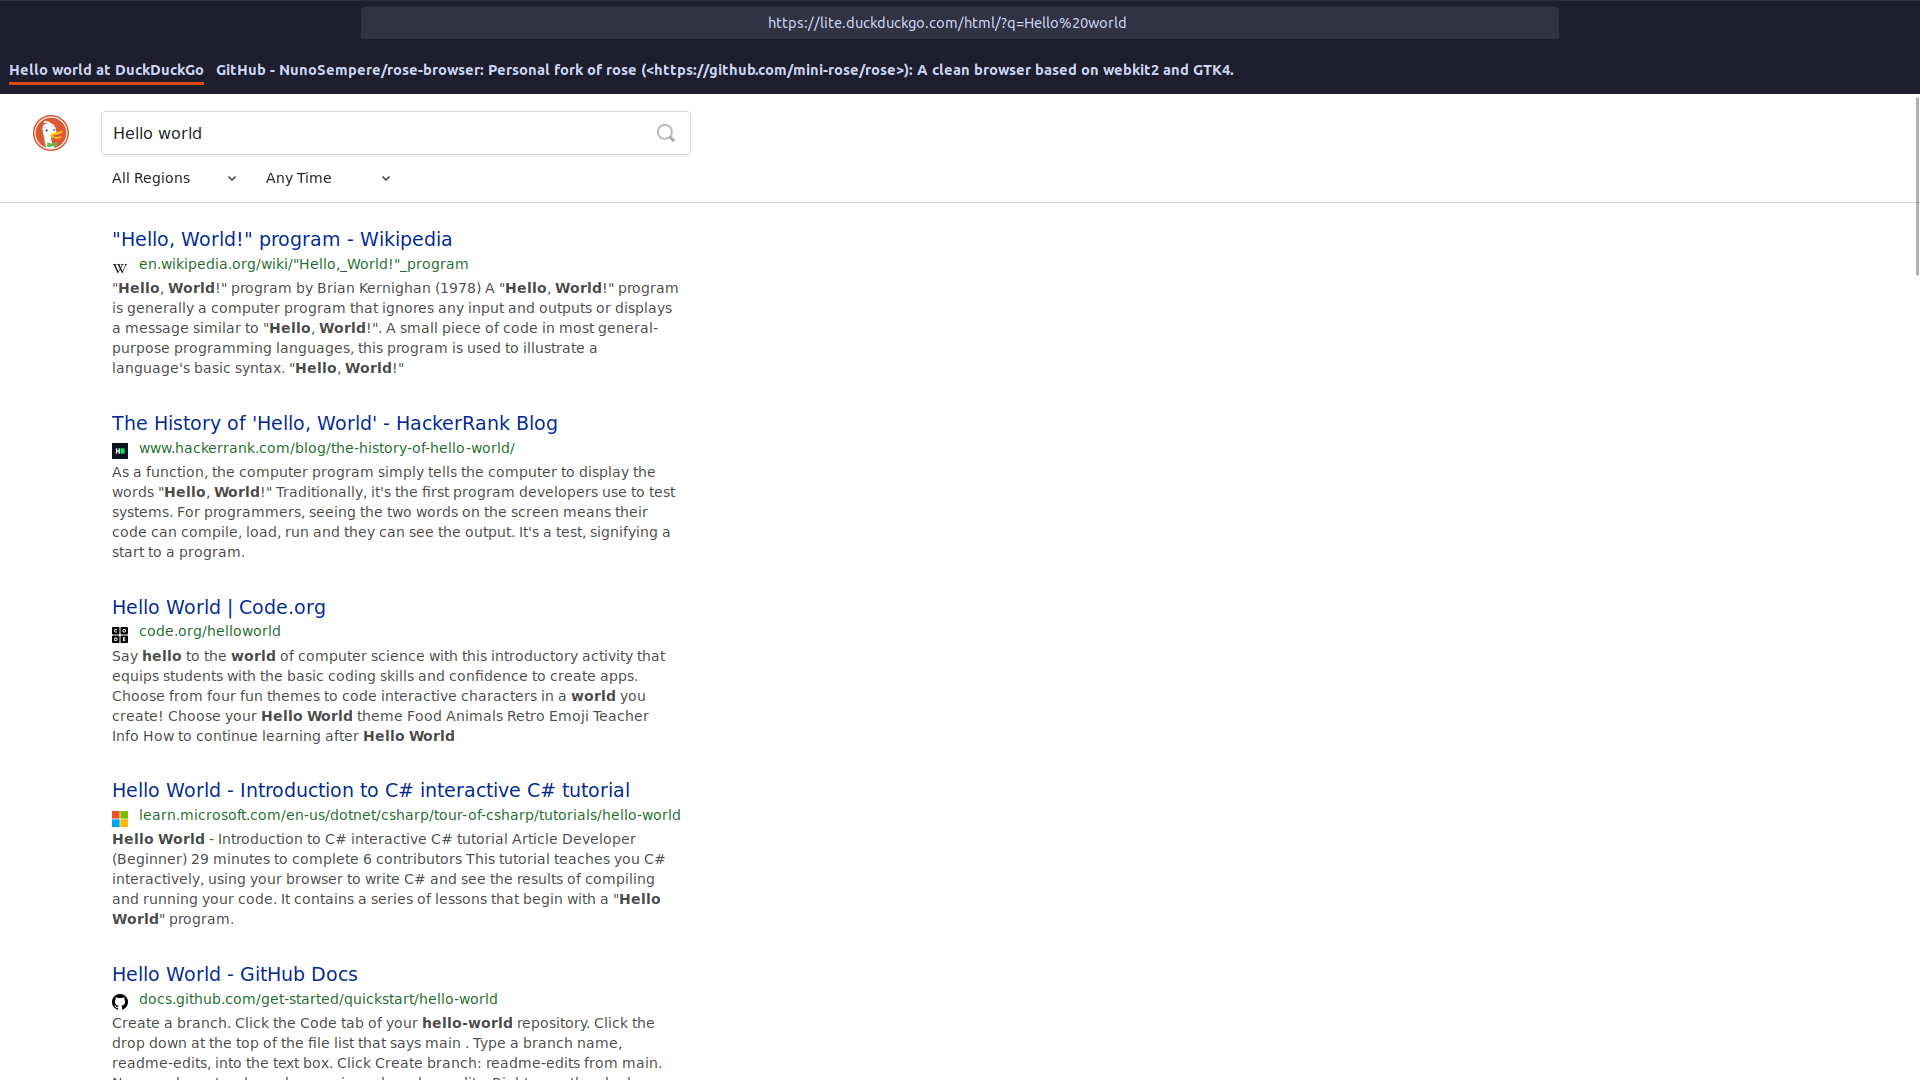Open "Hello, World!" program Wikipedia result

282,239
